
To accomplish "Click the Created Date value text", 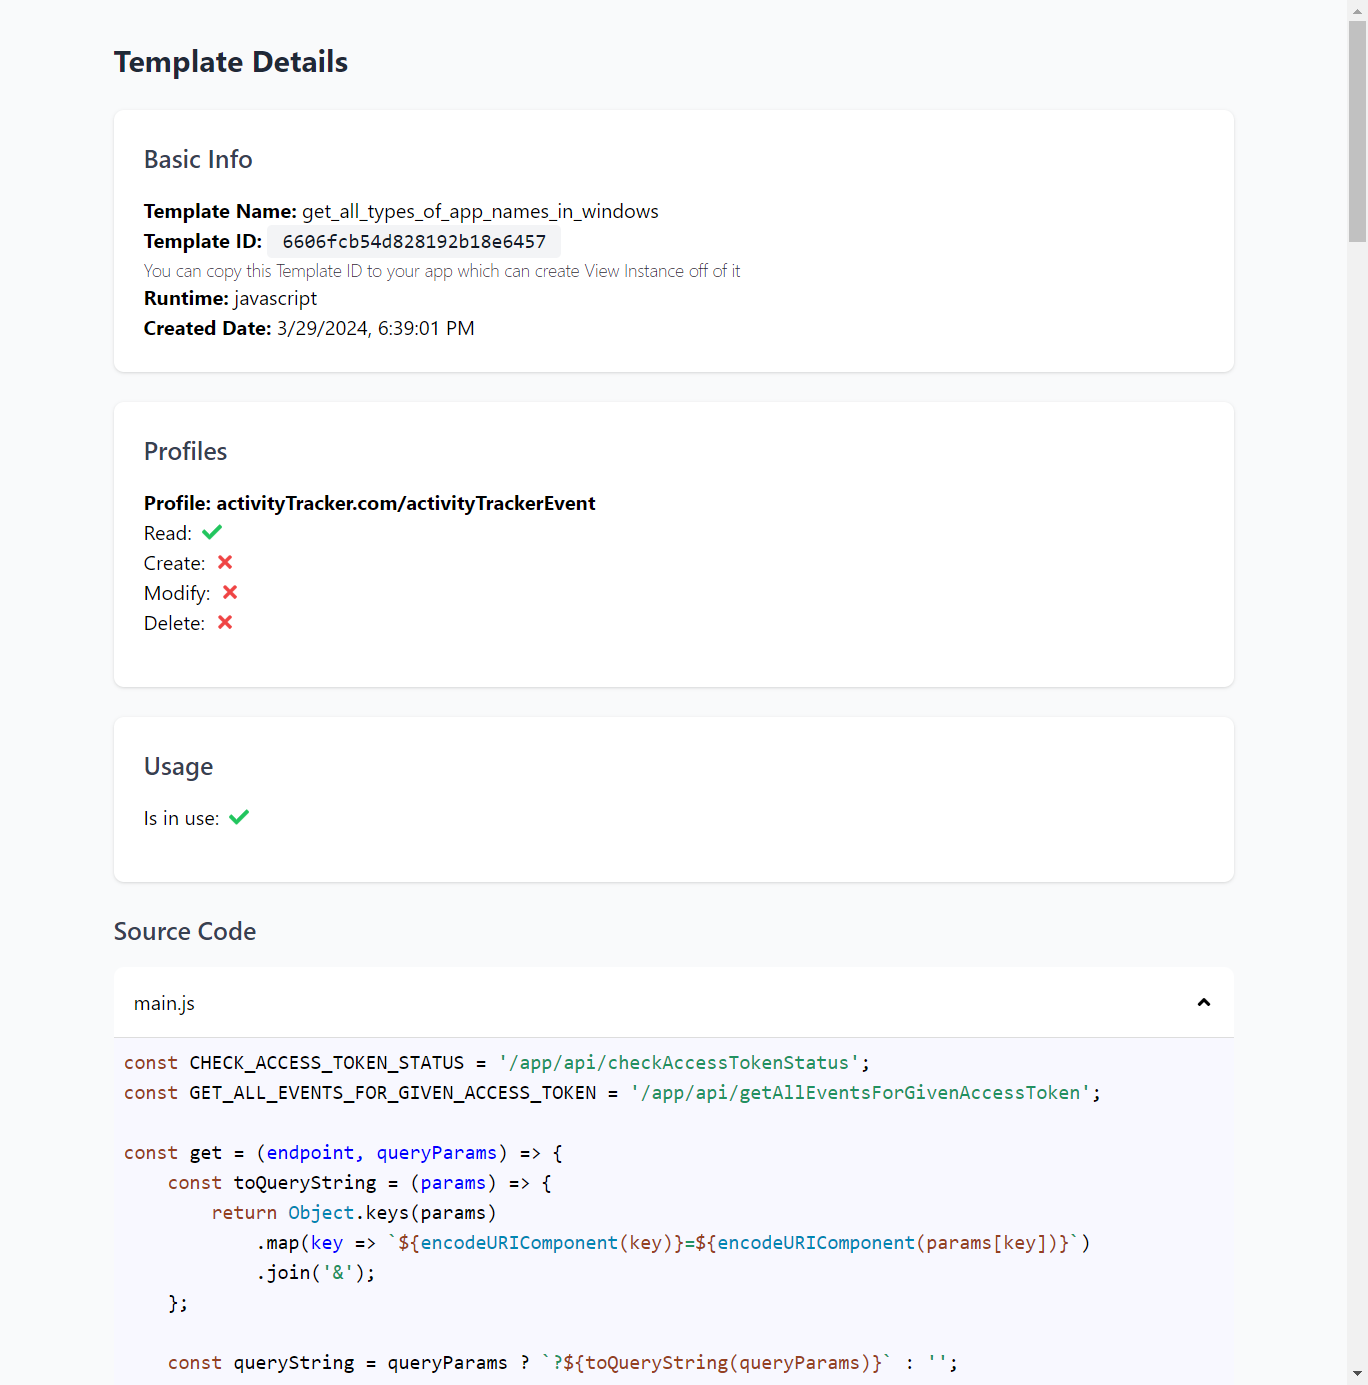I will point(376,328).
